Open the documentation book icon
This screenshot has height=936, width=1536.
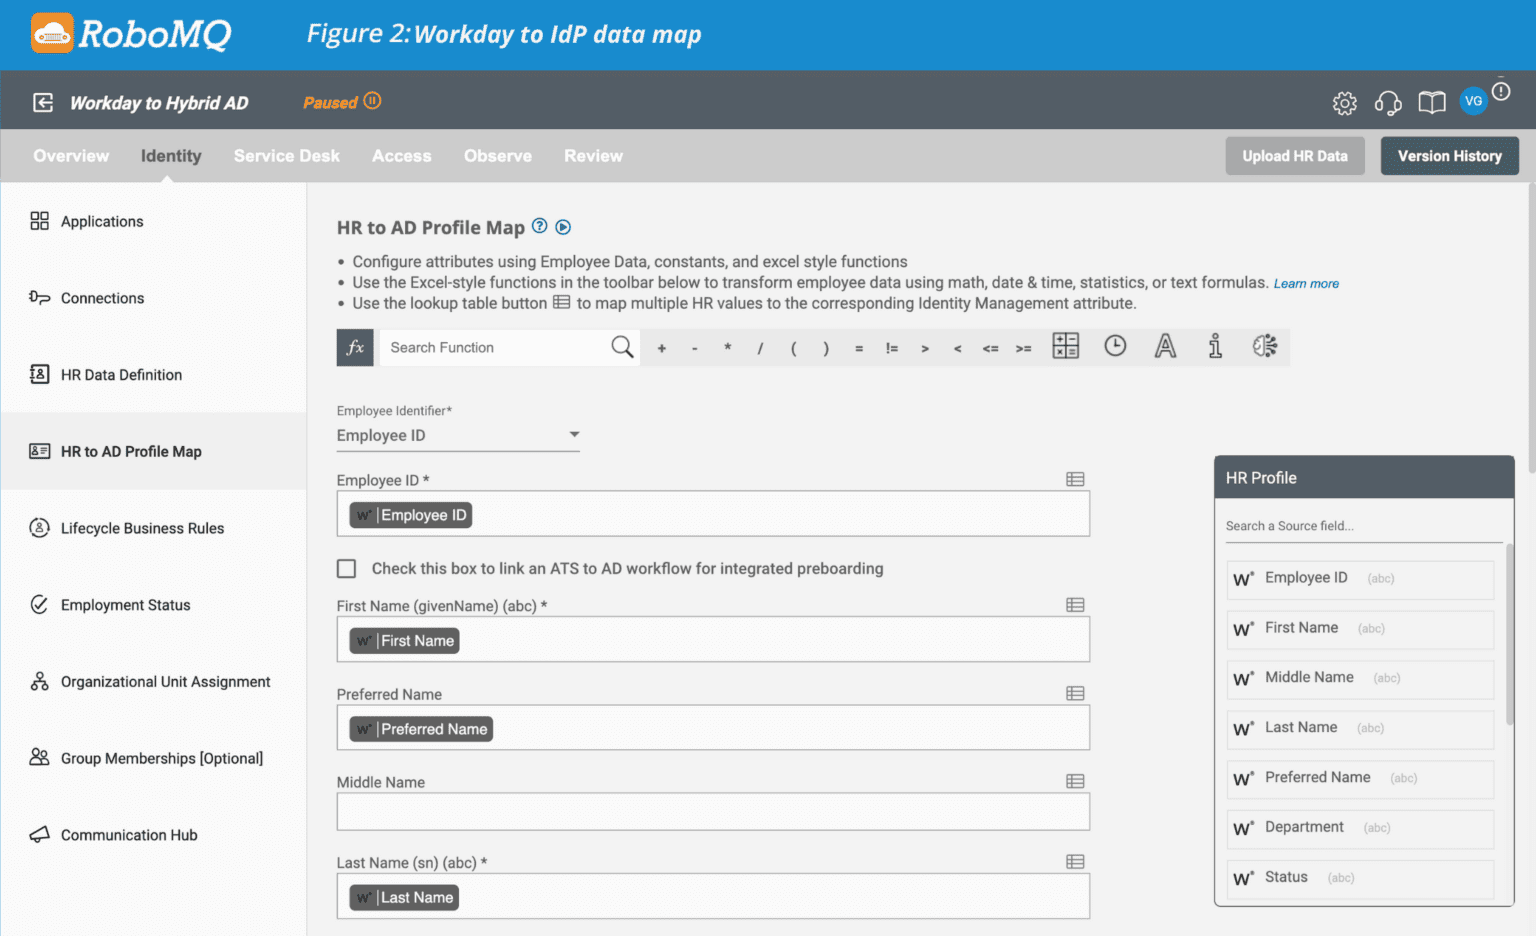1431,102
